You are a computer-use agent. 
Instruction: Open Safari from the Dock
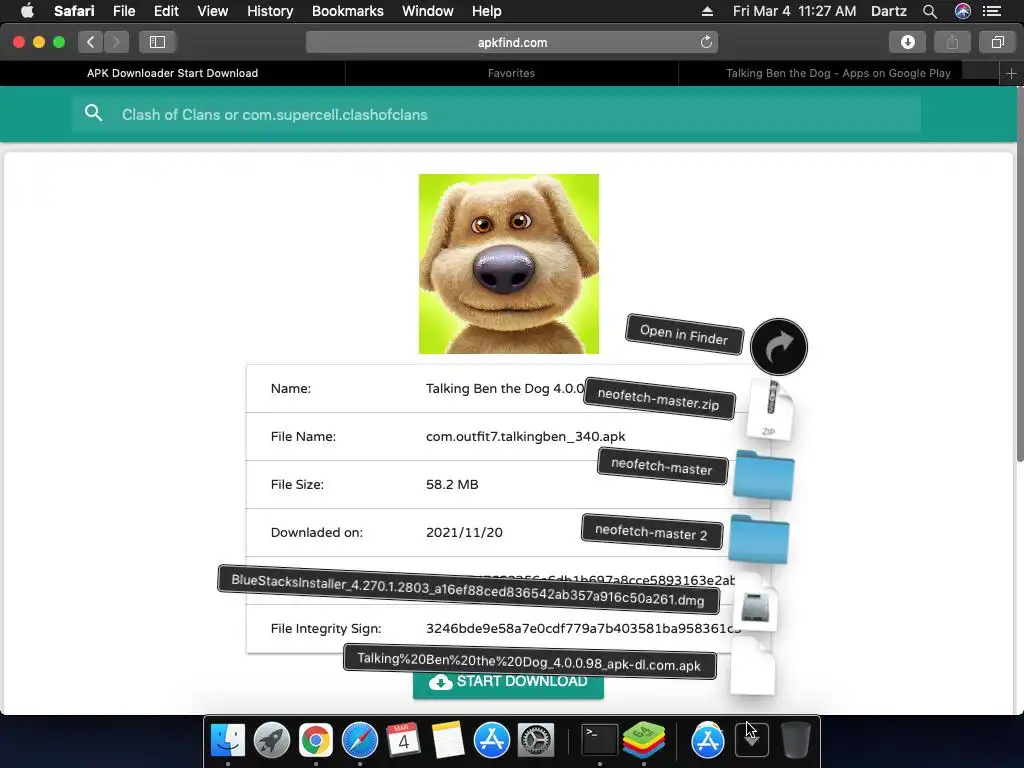click(360, 740)
